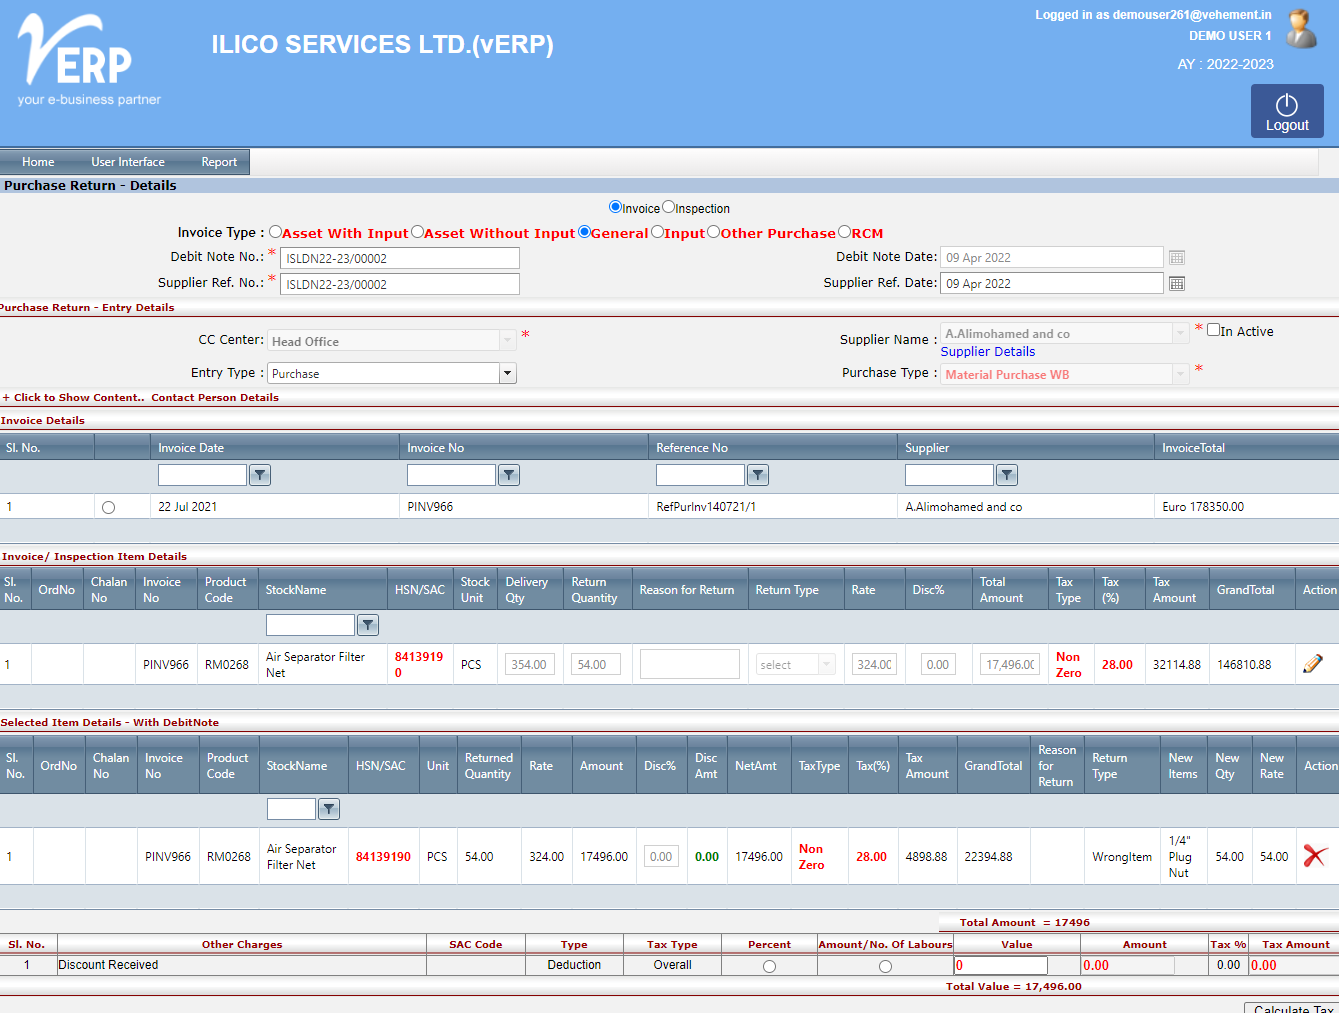Viewport: 1339px width, 1013px height.
Task: Open the Report menu
Action: (219, 162)
